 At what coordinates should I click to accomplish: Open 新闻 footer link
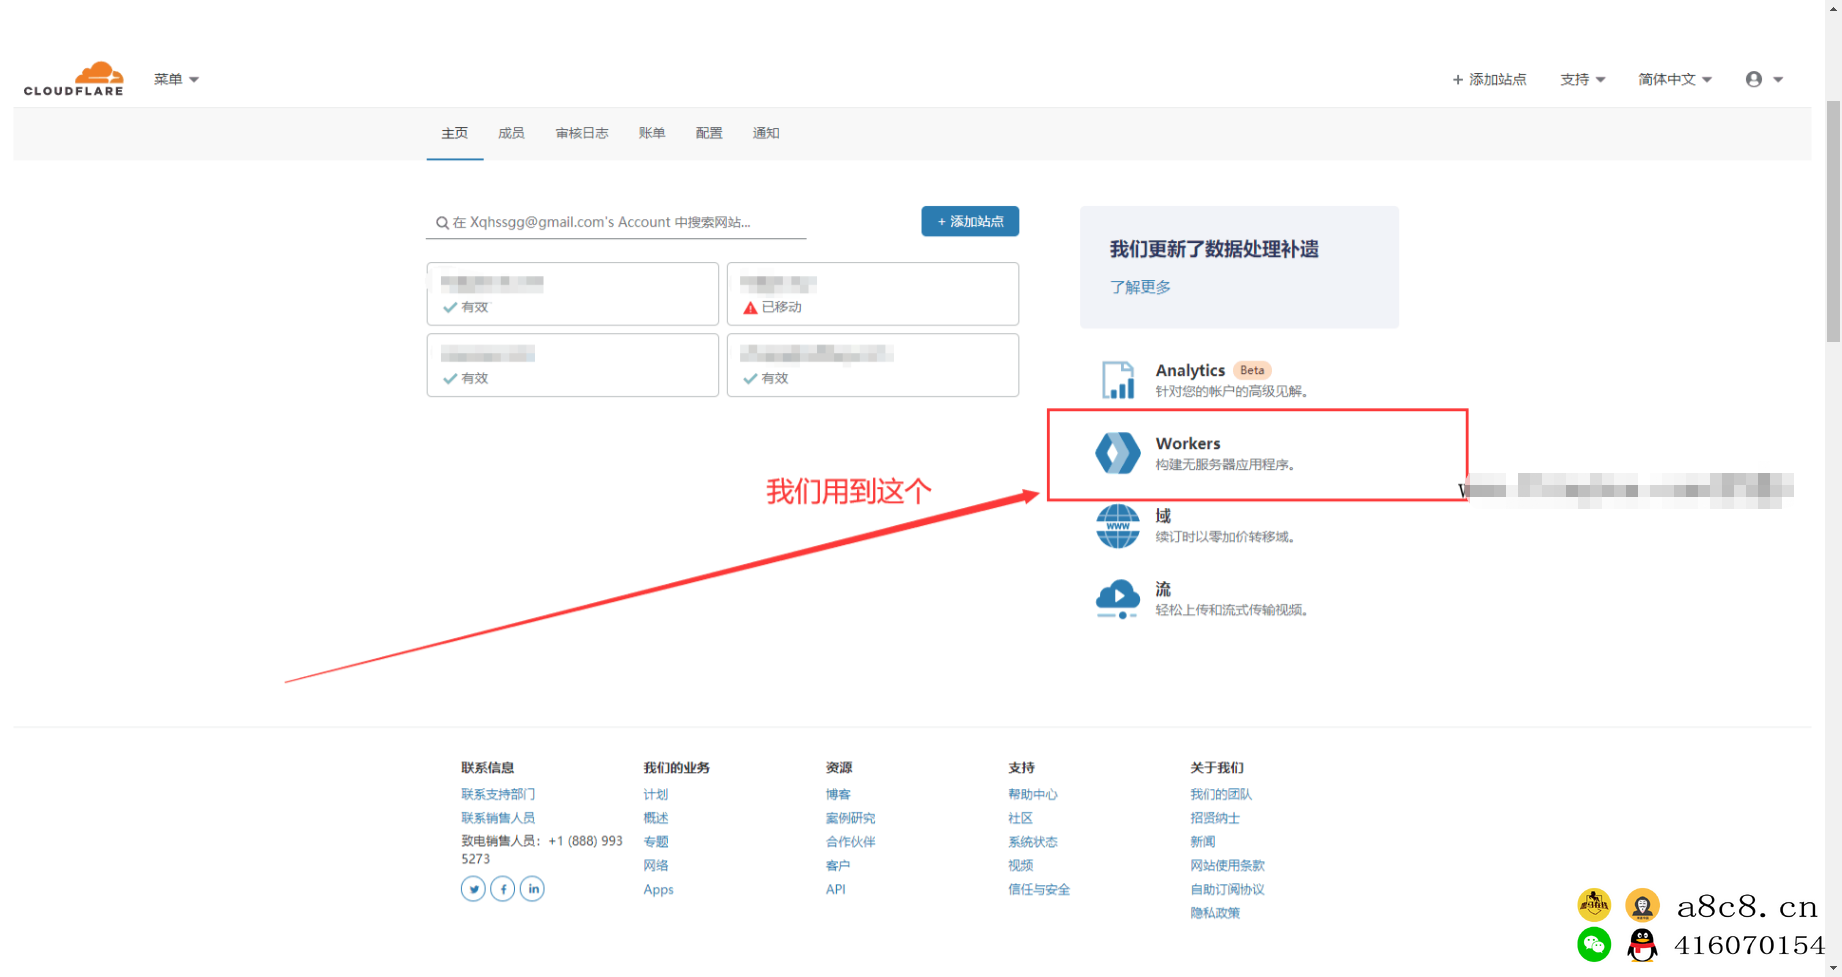point(1203,842)
